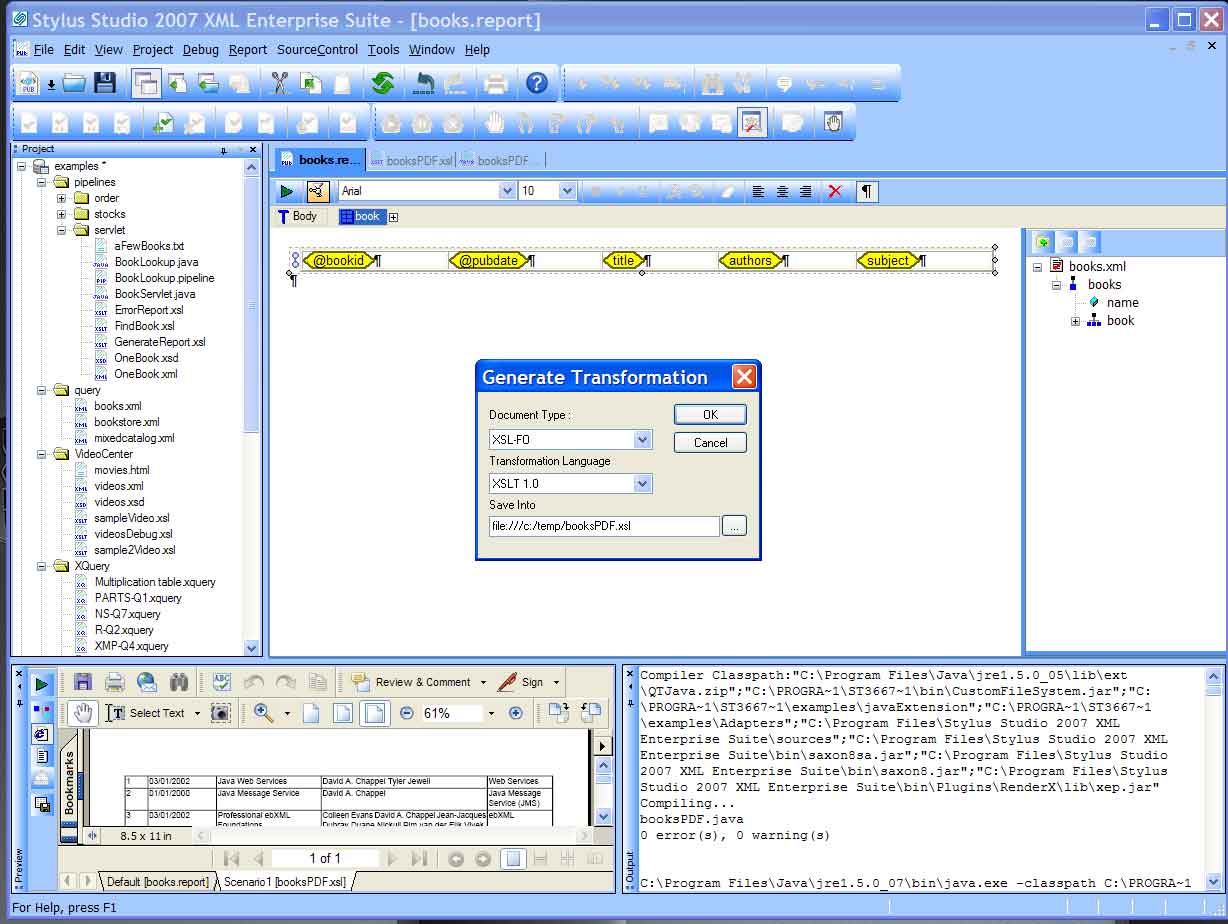This screenshot has height=924, width=1228.
Task: Increase zoom with plus button
Action: [516, 713]
